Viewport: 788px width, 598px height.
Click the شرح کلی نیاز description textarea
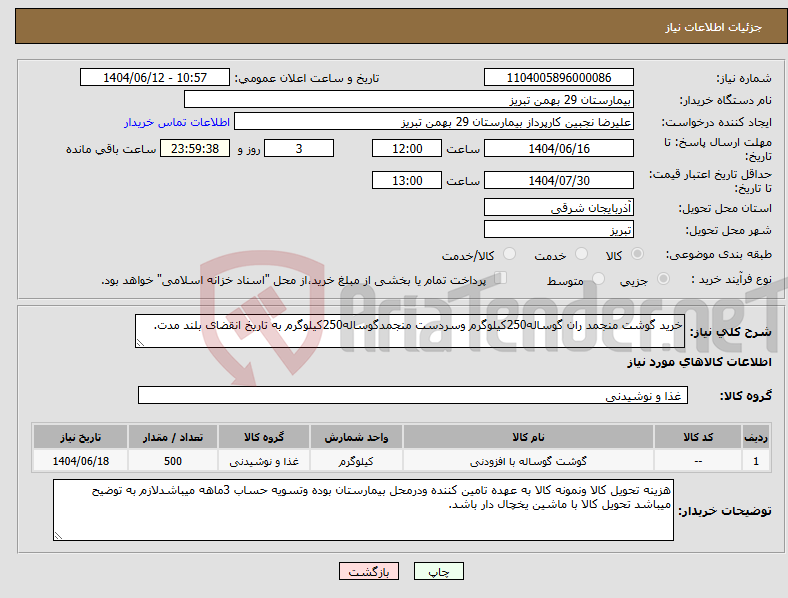pyautogui.click(x=410, y=331)
